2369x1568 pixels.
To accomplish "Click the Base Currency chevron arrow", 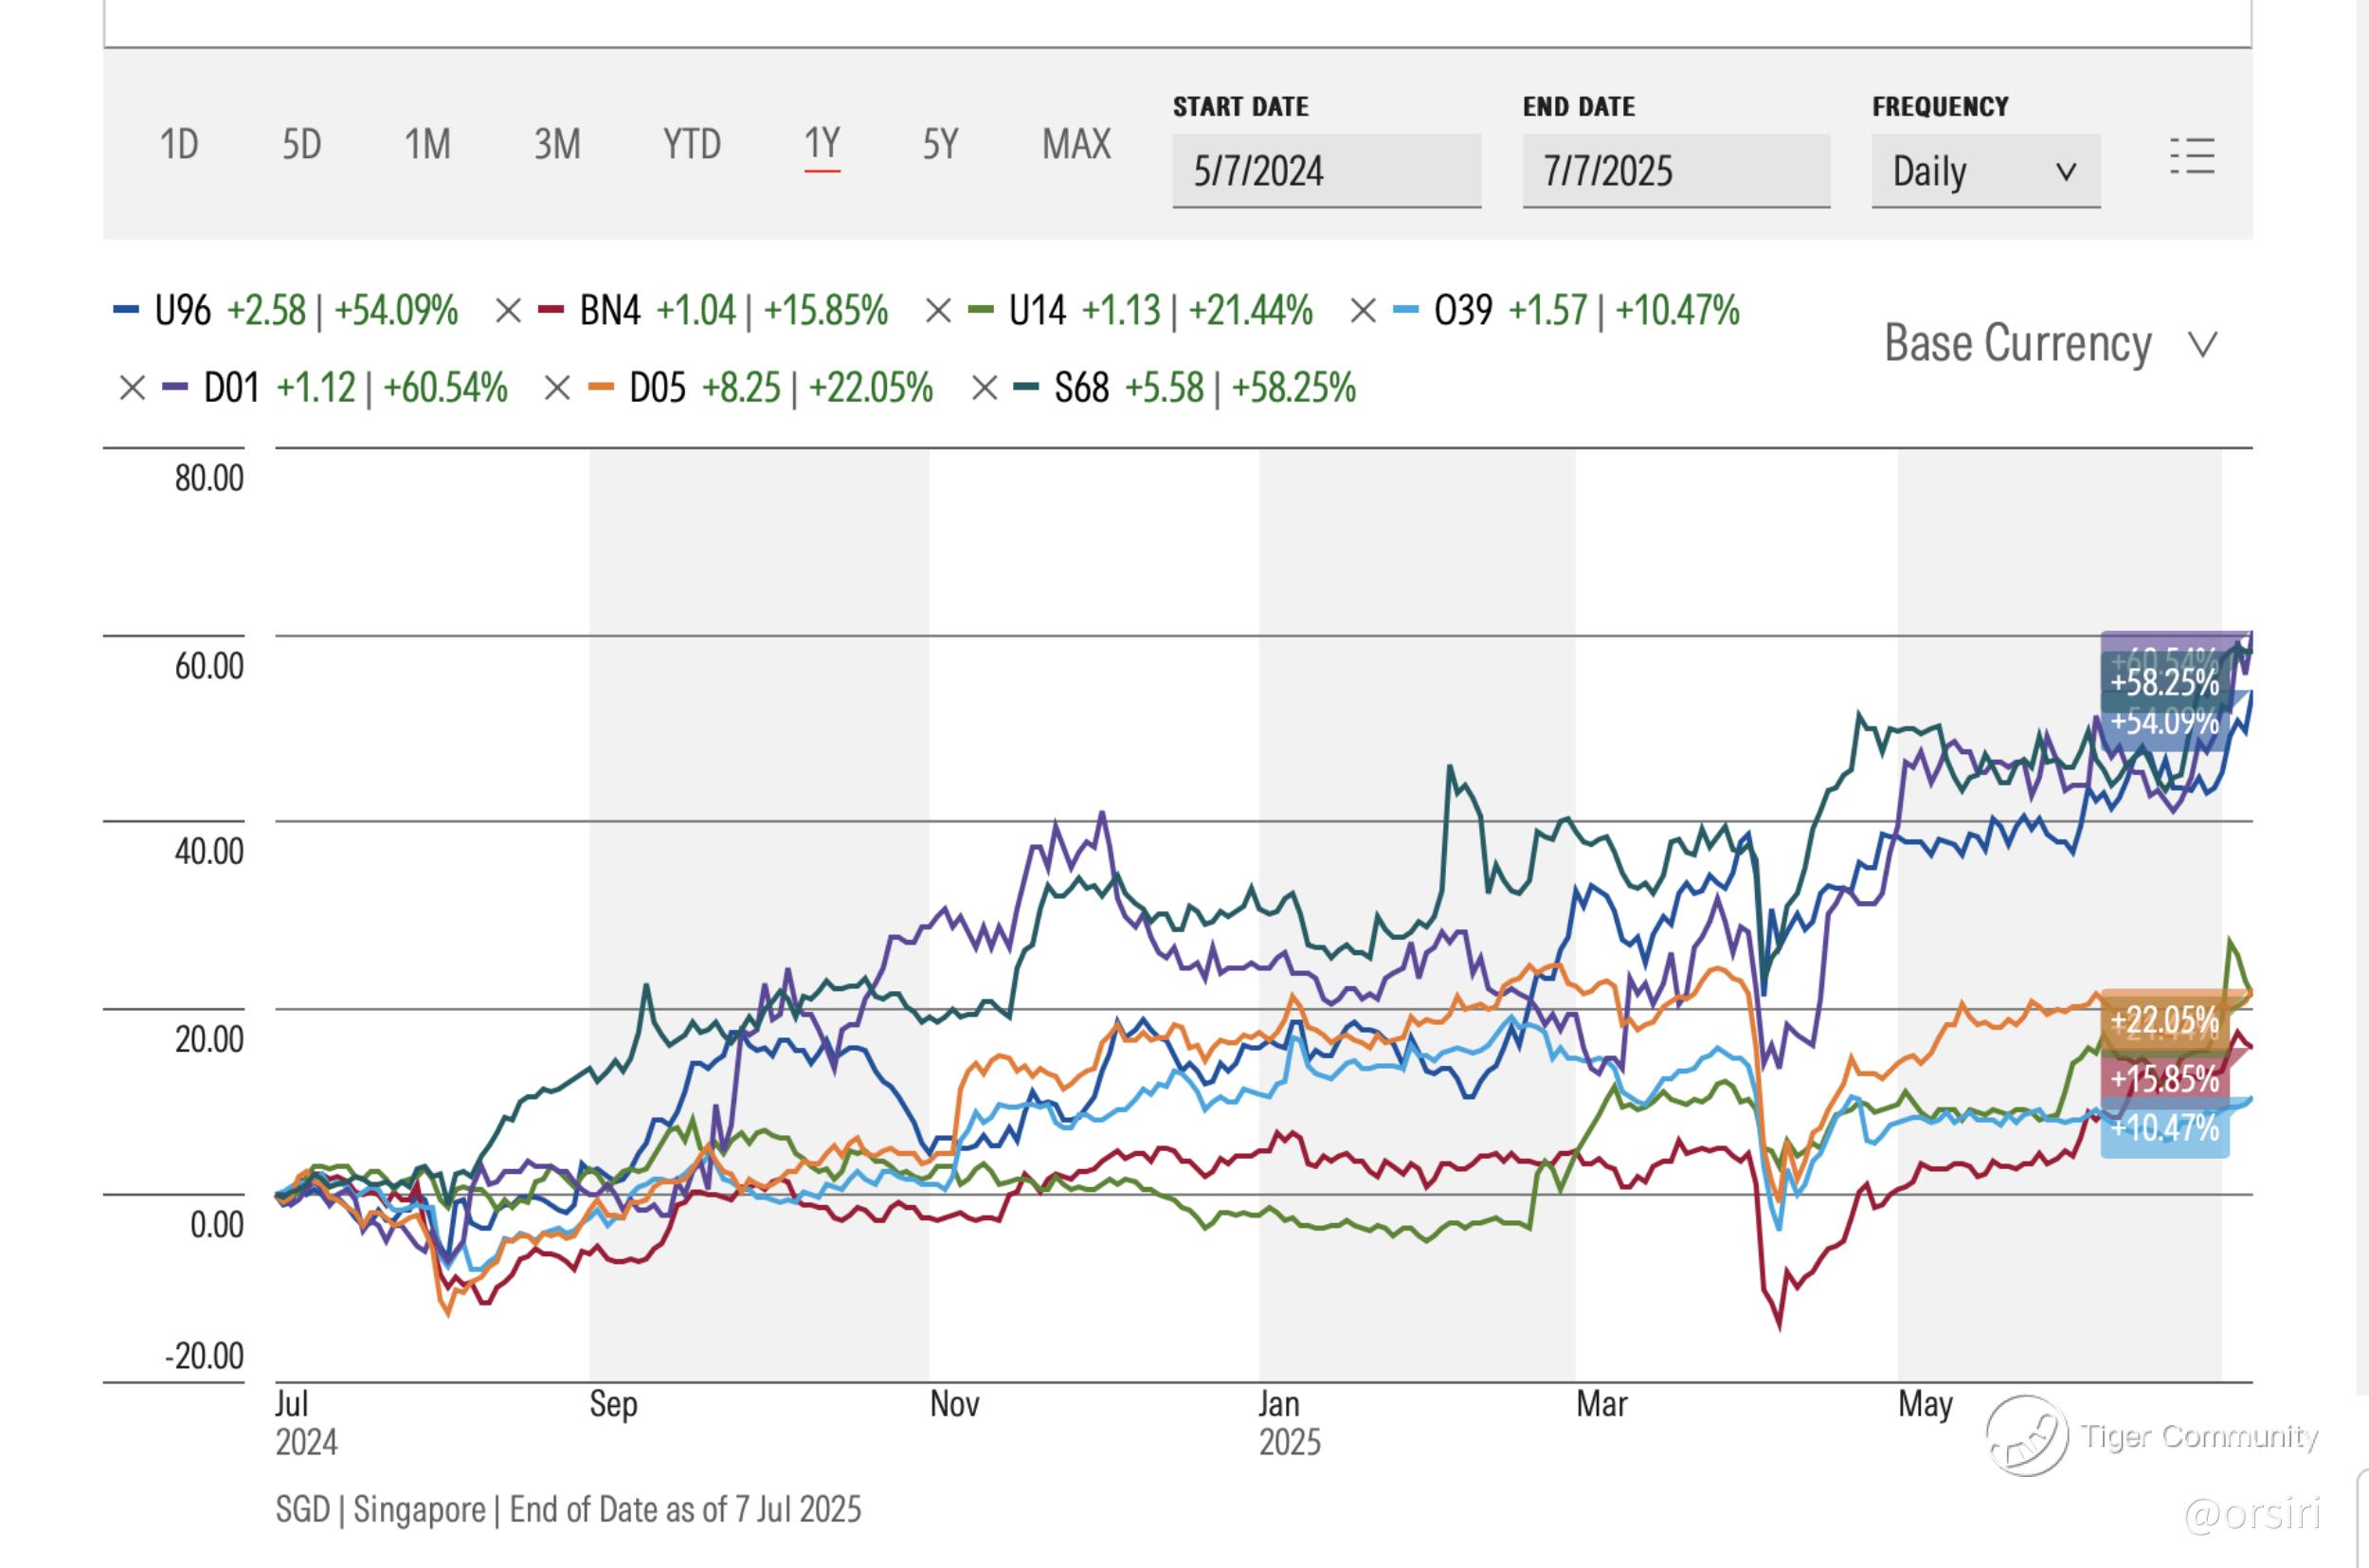I will tap(2203, 346).
